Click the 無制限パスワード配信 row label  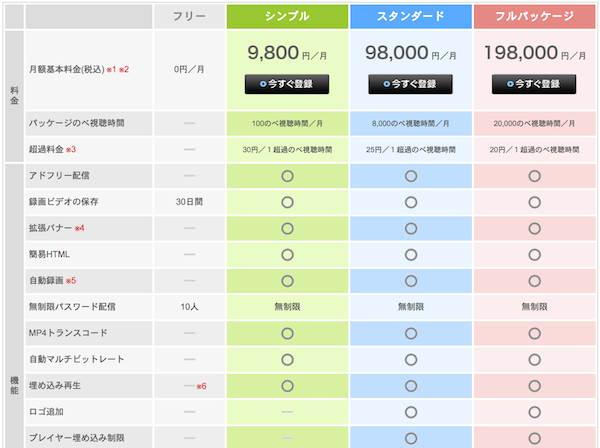coord(78,306)
